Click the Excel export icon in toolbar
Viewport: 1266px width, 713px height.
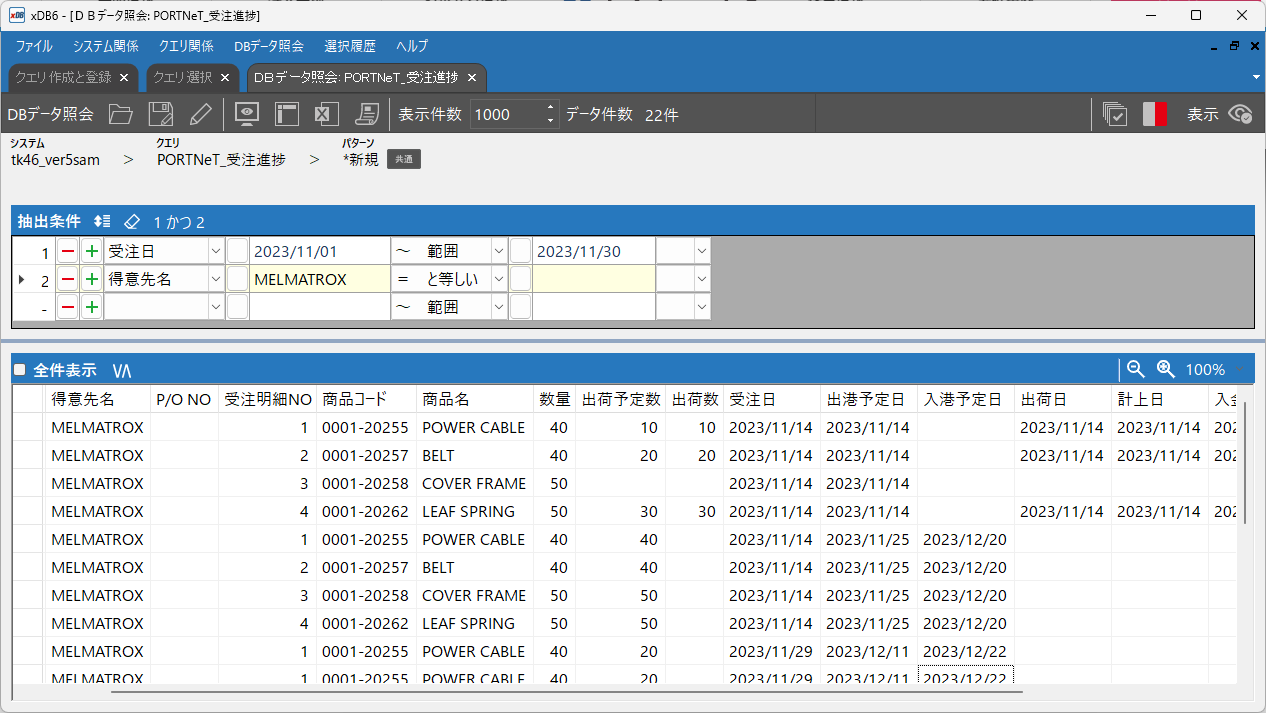[327, 114]
